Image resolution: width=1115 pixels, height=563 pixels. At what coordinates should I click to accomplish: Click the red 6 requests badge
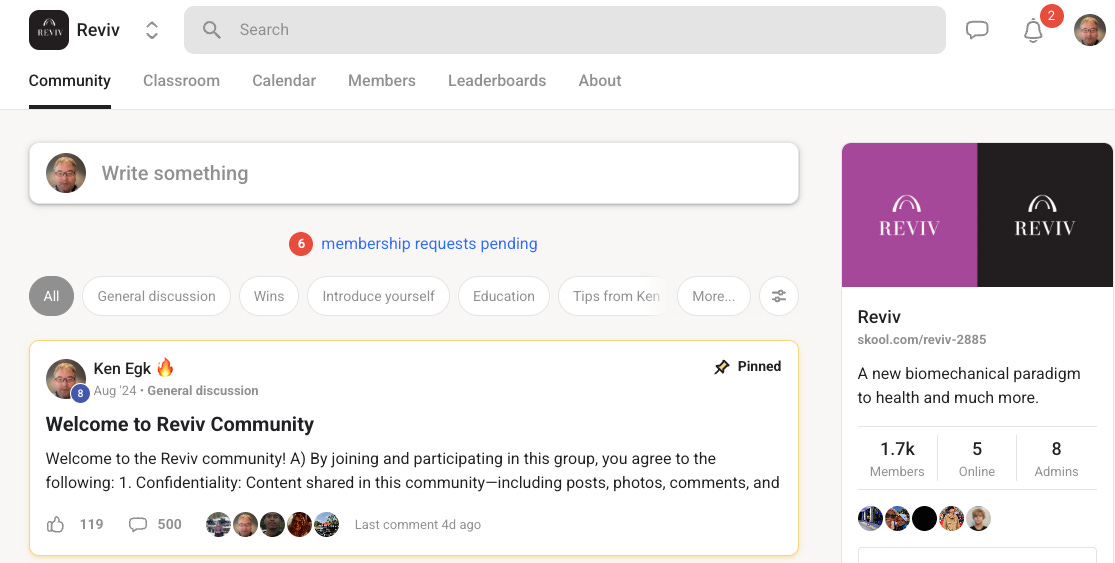pos(301,244)
